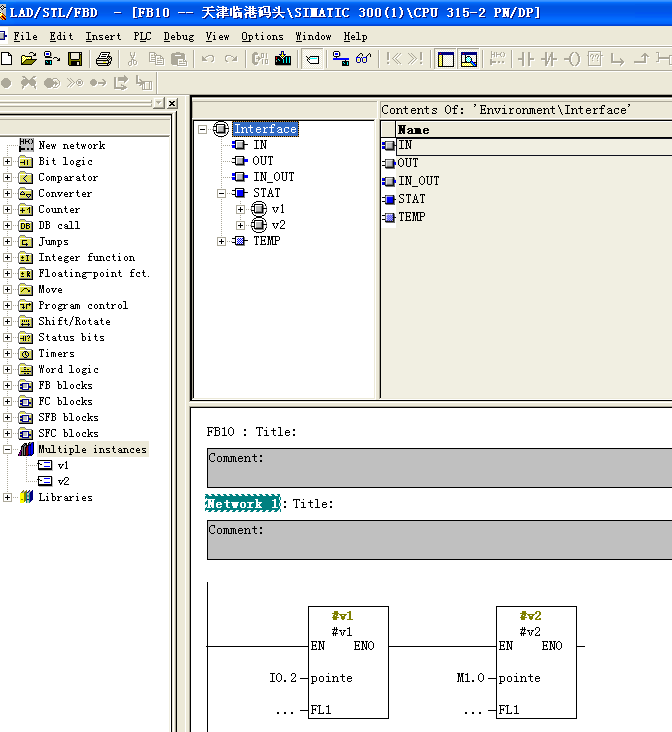672x732 pixels.
Task: Toggle the Details view magnifier icon
Action: click(469, 59)
